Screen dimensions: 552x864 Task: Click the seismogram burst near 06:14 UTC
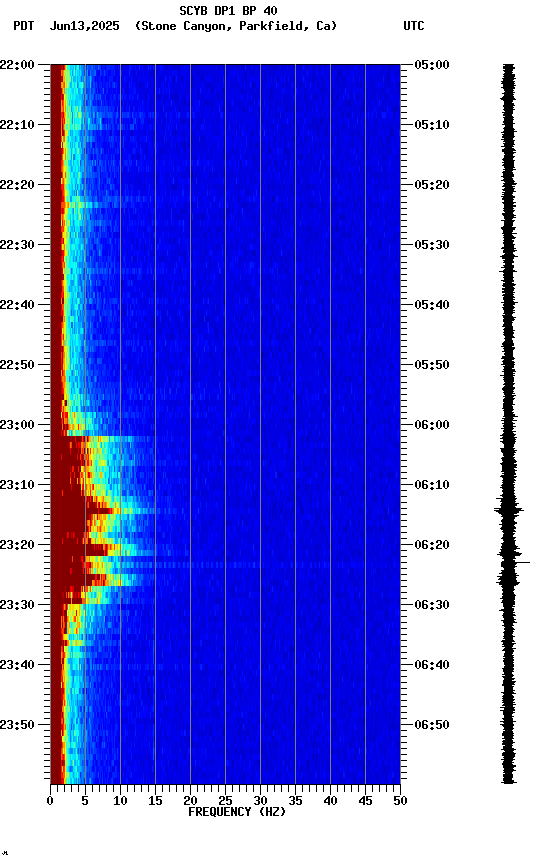508,510
